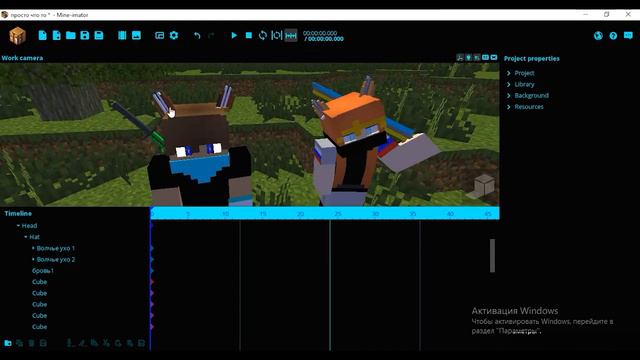Toggle the timeline intervals icon

pyautogui.click(x=291, y=36)
